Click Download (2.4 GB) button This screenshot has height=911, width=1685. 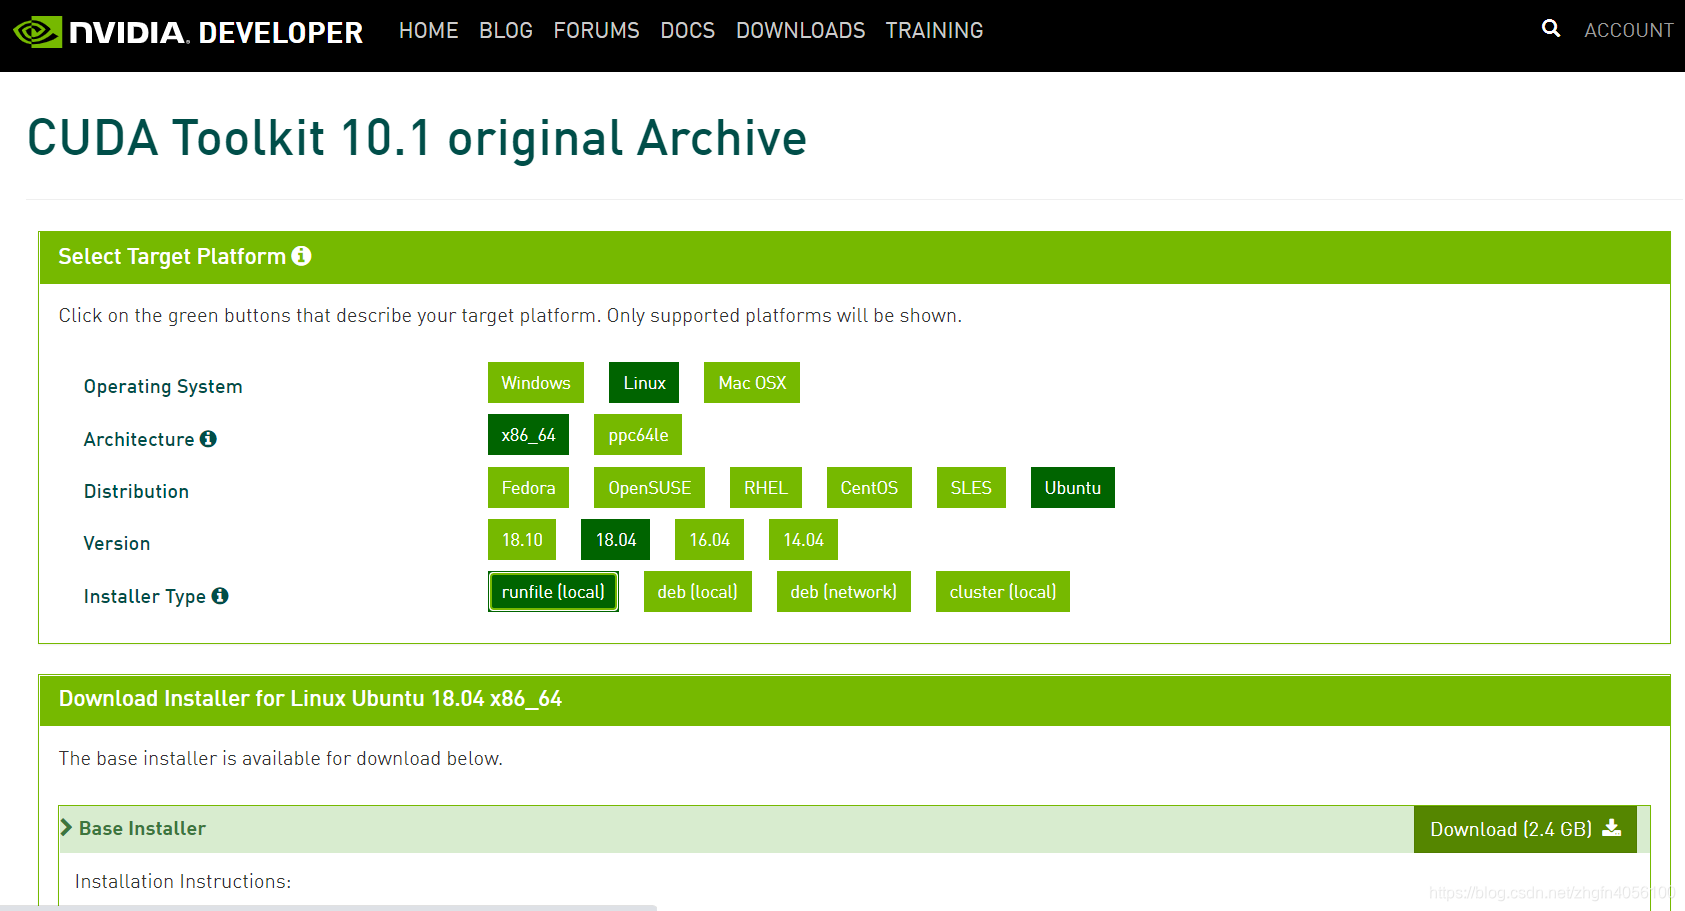pyautogui.click(x=1525, y=829)
